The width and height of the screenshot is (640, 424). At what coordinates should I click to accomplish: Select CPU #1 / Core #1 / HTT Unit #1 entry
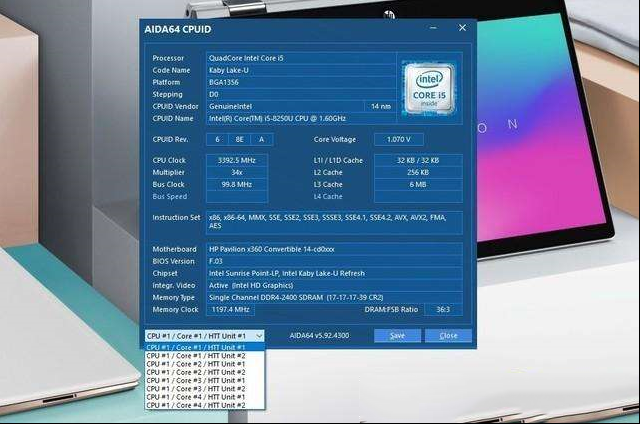point(205,347)
